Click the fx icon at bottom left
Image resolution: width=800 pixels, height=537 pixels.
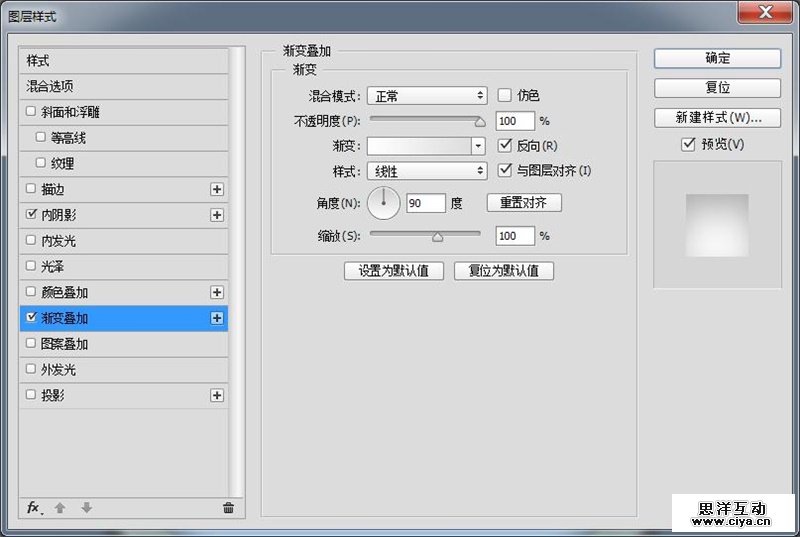[34, 508]
